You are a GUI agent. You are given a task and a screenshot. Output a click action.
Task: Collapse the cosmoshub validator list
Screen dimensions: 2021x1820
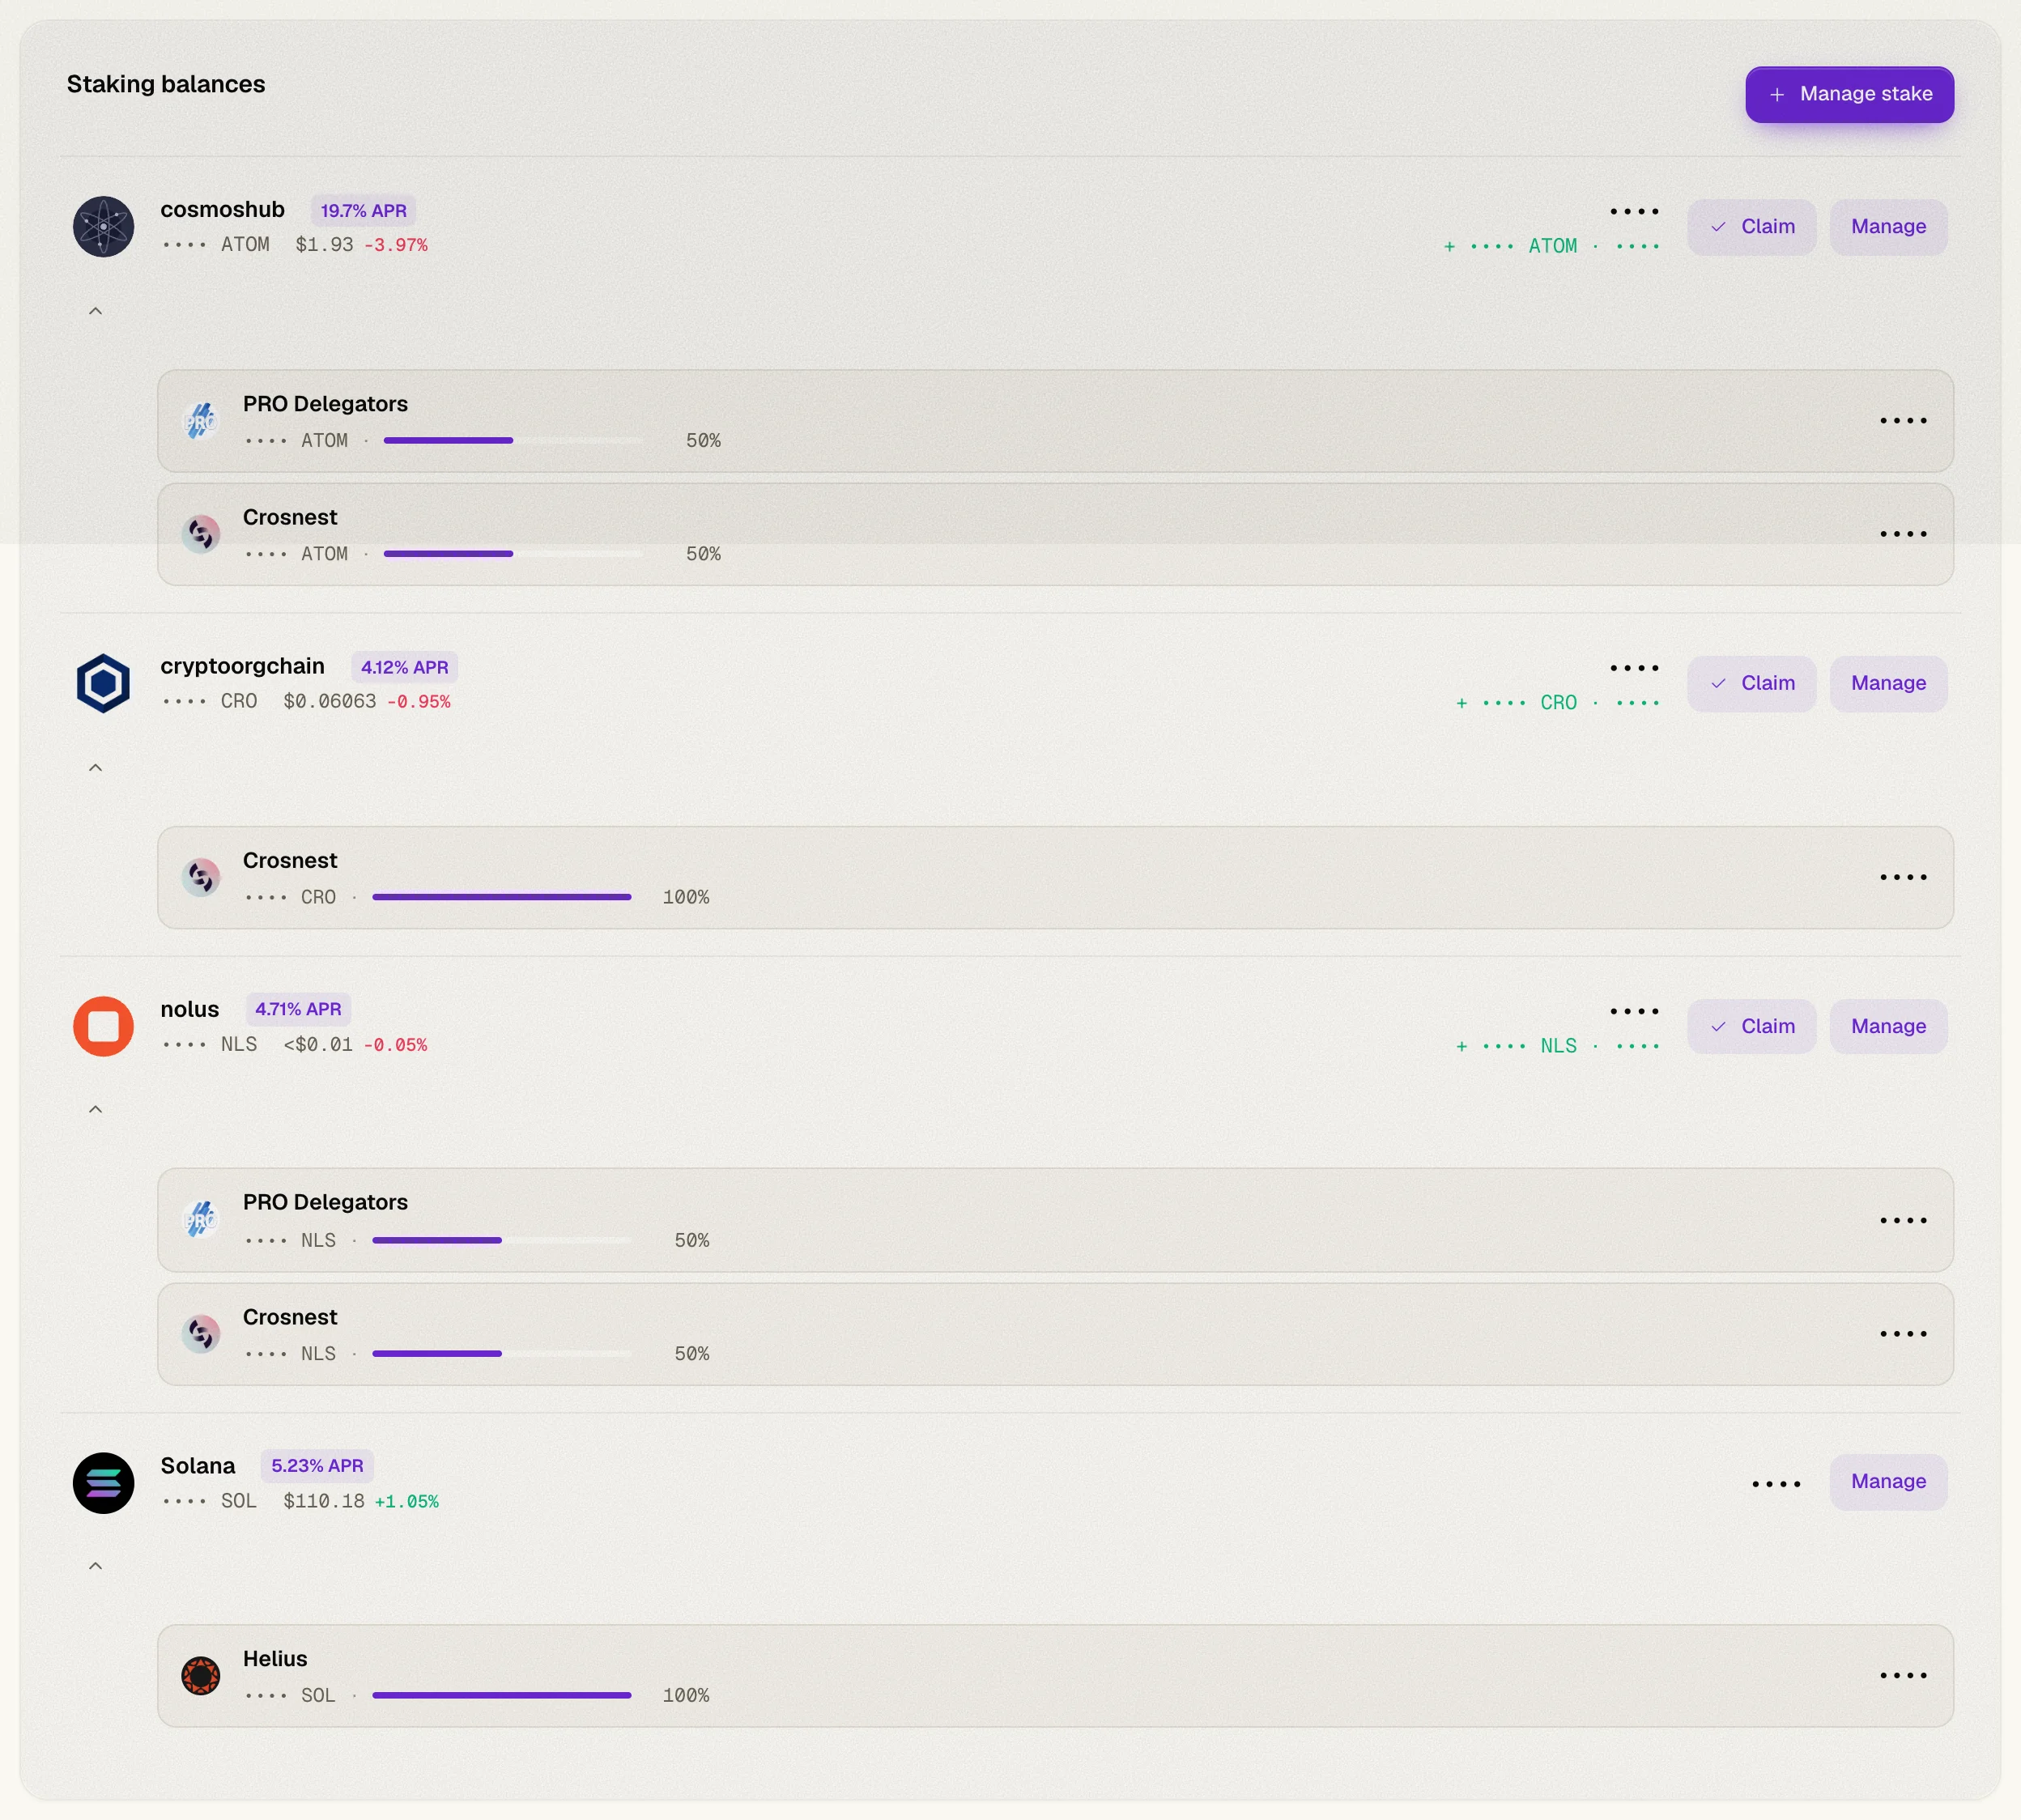pos(95,311)
